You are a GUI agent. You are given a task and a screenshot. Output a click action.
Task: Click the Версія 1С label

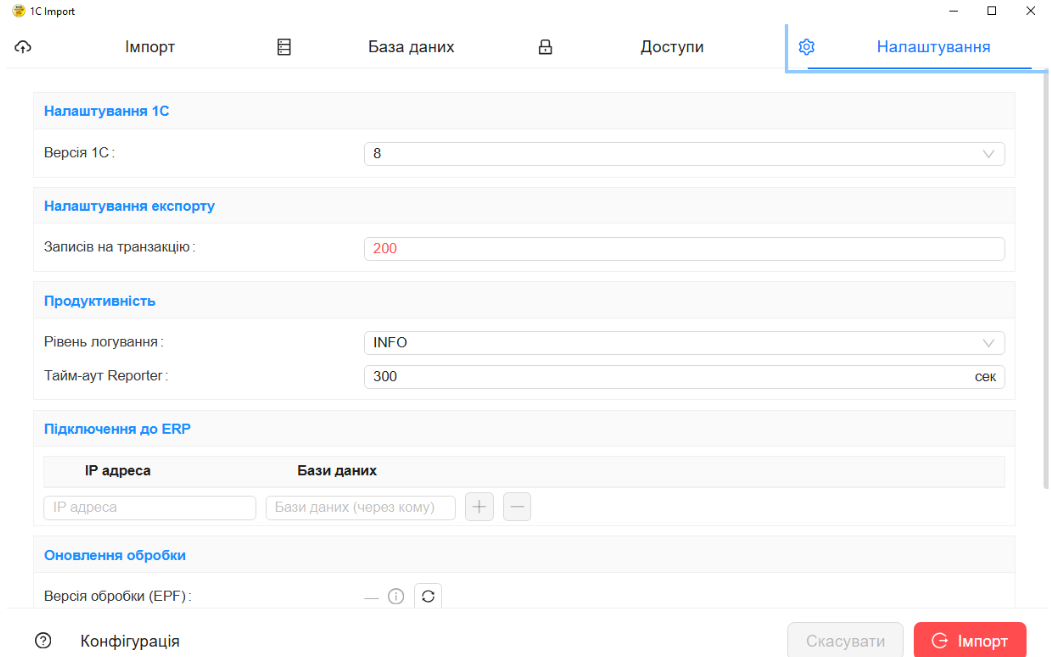79,153
